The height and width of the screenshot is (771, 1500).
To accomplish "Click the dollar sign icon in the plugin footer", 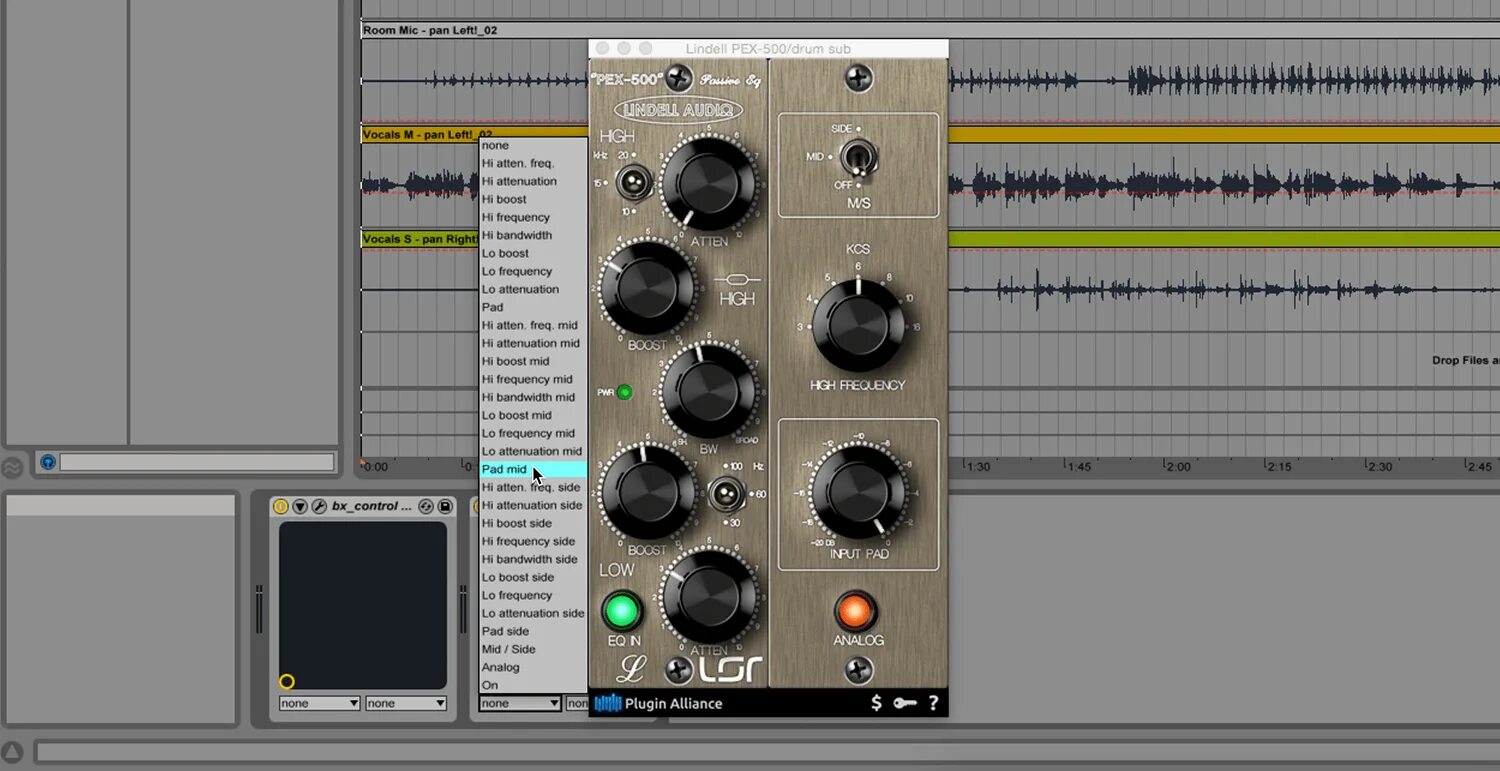I will pyautogui.click(x=876, y=703).
